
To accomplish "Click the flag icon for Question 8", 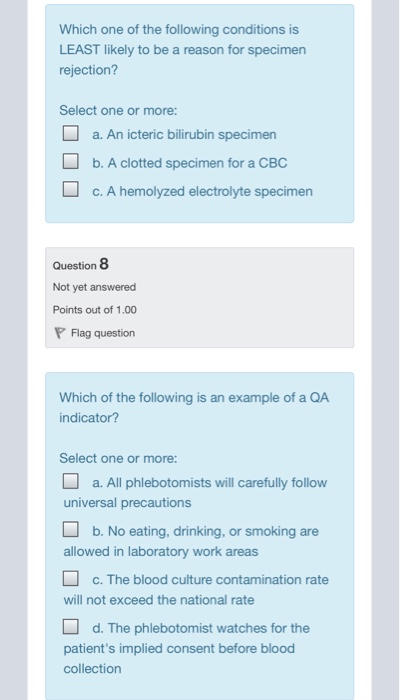I will coord(60,333).
